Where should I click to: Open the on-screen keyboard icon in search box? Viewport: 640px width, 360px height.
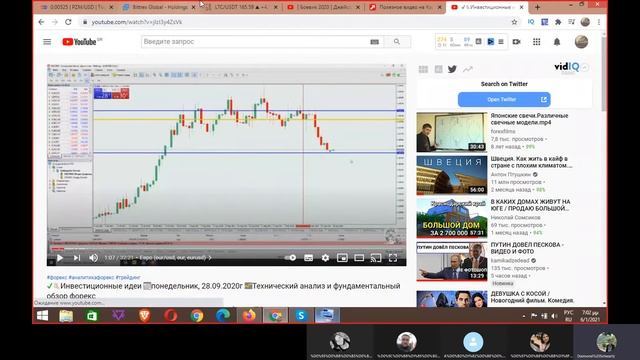374,42
